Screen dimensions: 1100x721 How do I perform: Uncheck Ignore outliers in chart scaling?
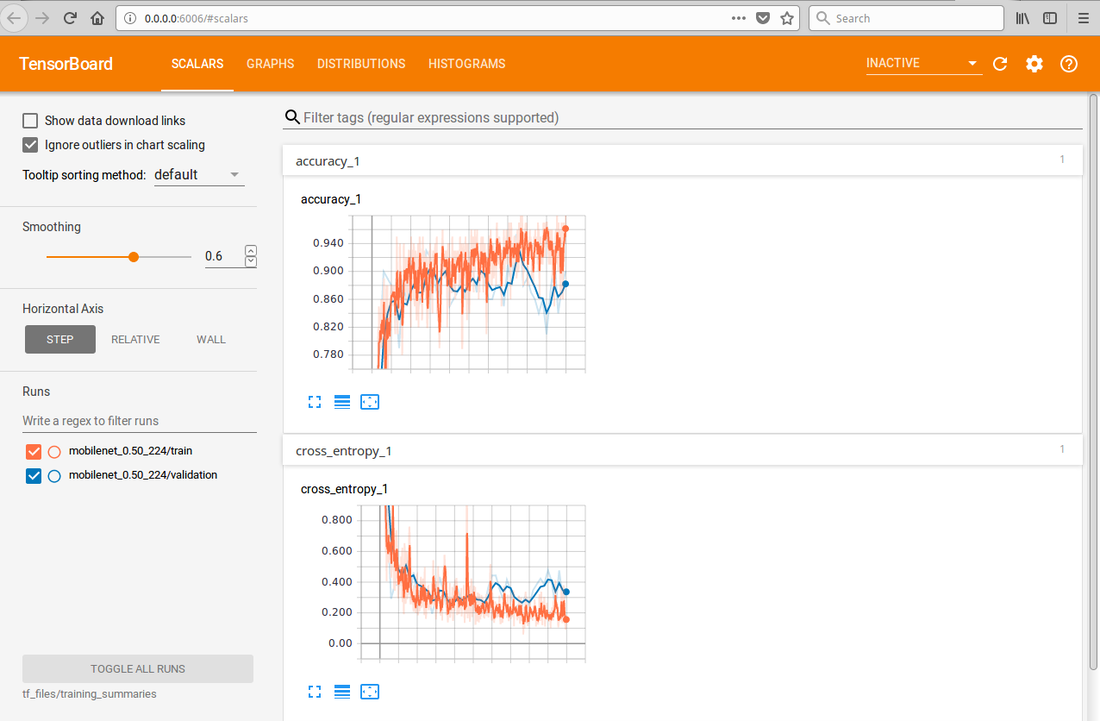(x=31, y=145)
